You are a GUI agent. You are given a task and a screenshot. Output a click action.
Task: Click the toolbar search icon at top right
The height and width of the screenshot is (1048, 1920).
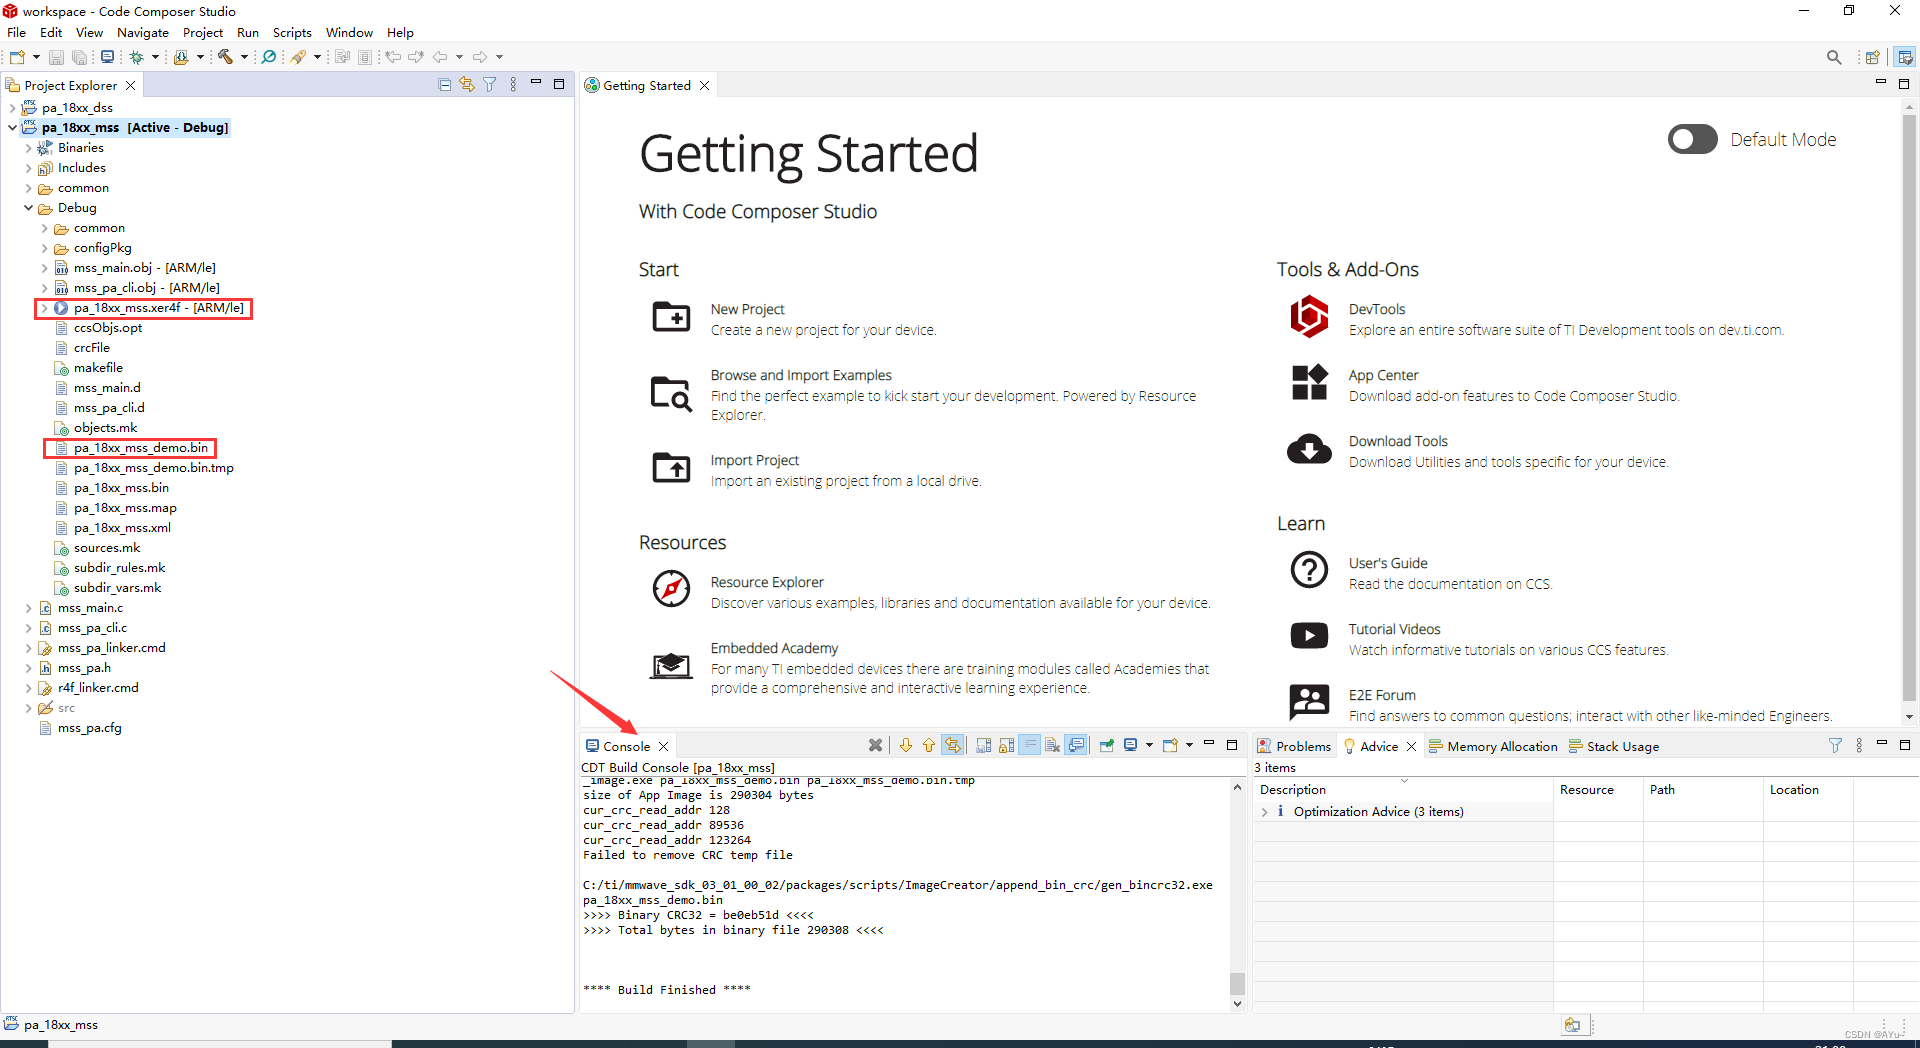click(x=1834, y=57)
